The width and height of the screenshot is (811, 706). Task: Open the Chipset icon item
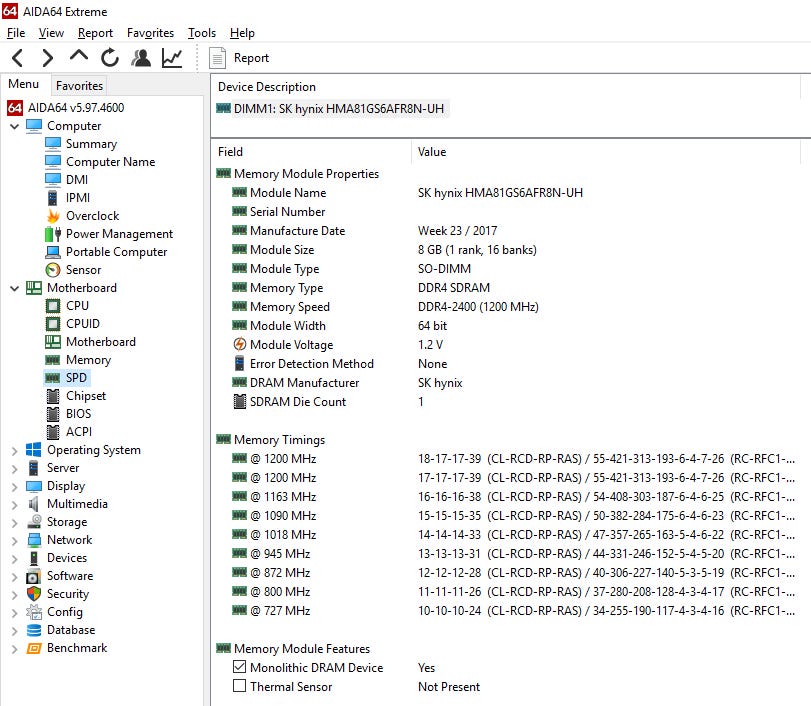point(52,396)
